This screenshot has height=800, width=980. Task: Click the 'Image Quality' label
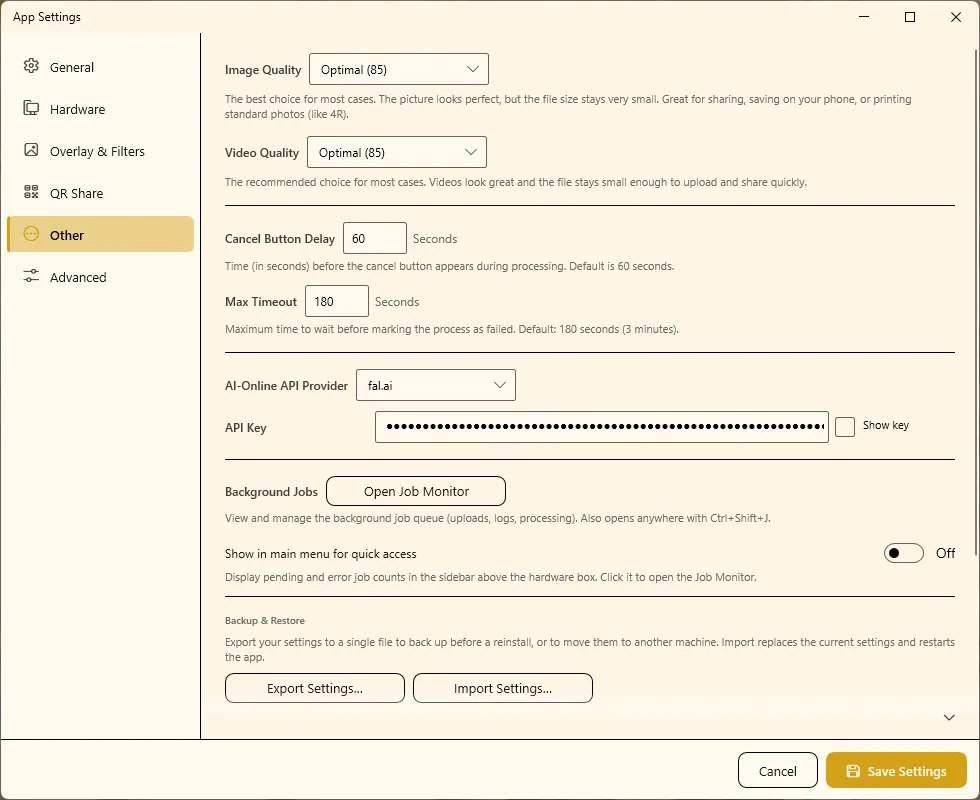pyautogui.click(x=263, y=70)
